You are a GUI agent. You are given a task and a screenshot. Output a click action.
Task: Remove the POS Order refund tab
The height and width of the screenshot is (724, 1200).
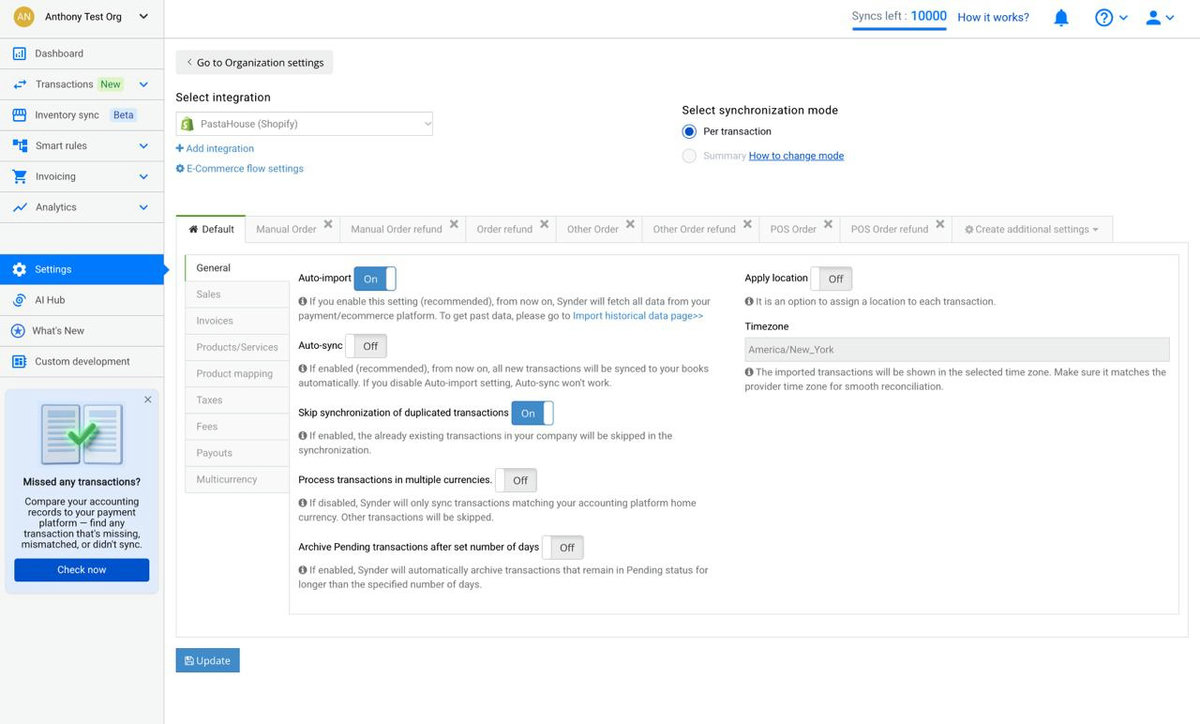coord(940,225)
